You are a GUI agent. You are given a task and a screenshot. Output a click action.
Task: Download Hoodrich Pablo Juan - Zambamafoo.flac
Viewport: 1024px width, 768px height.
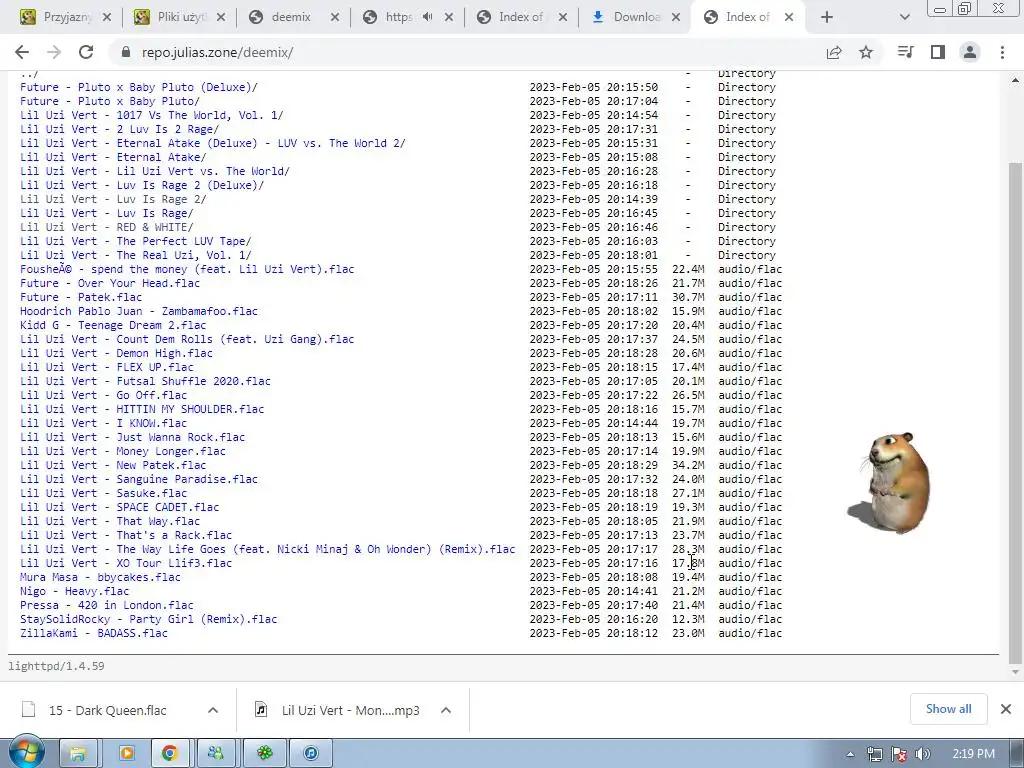[138, 311]
